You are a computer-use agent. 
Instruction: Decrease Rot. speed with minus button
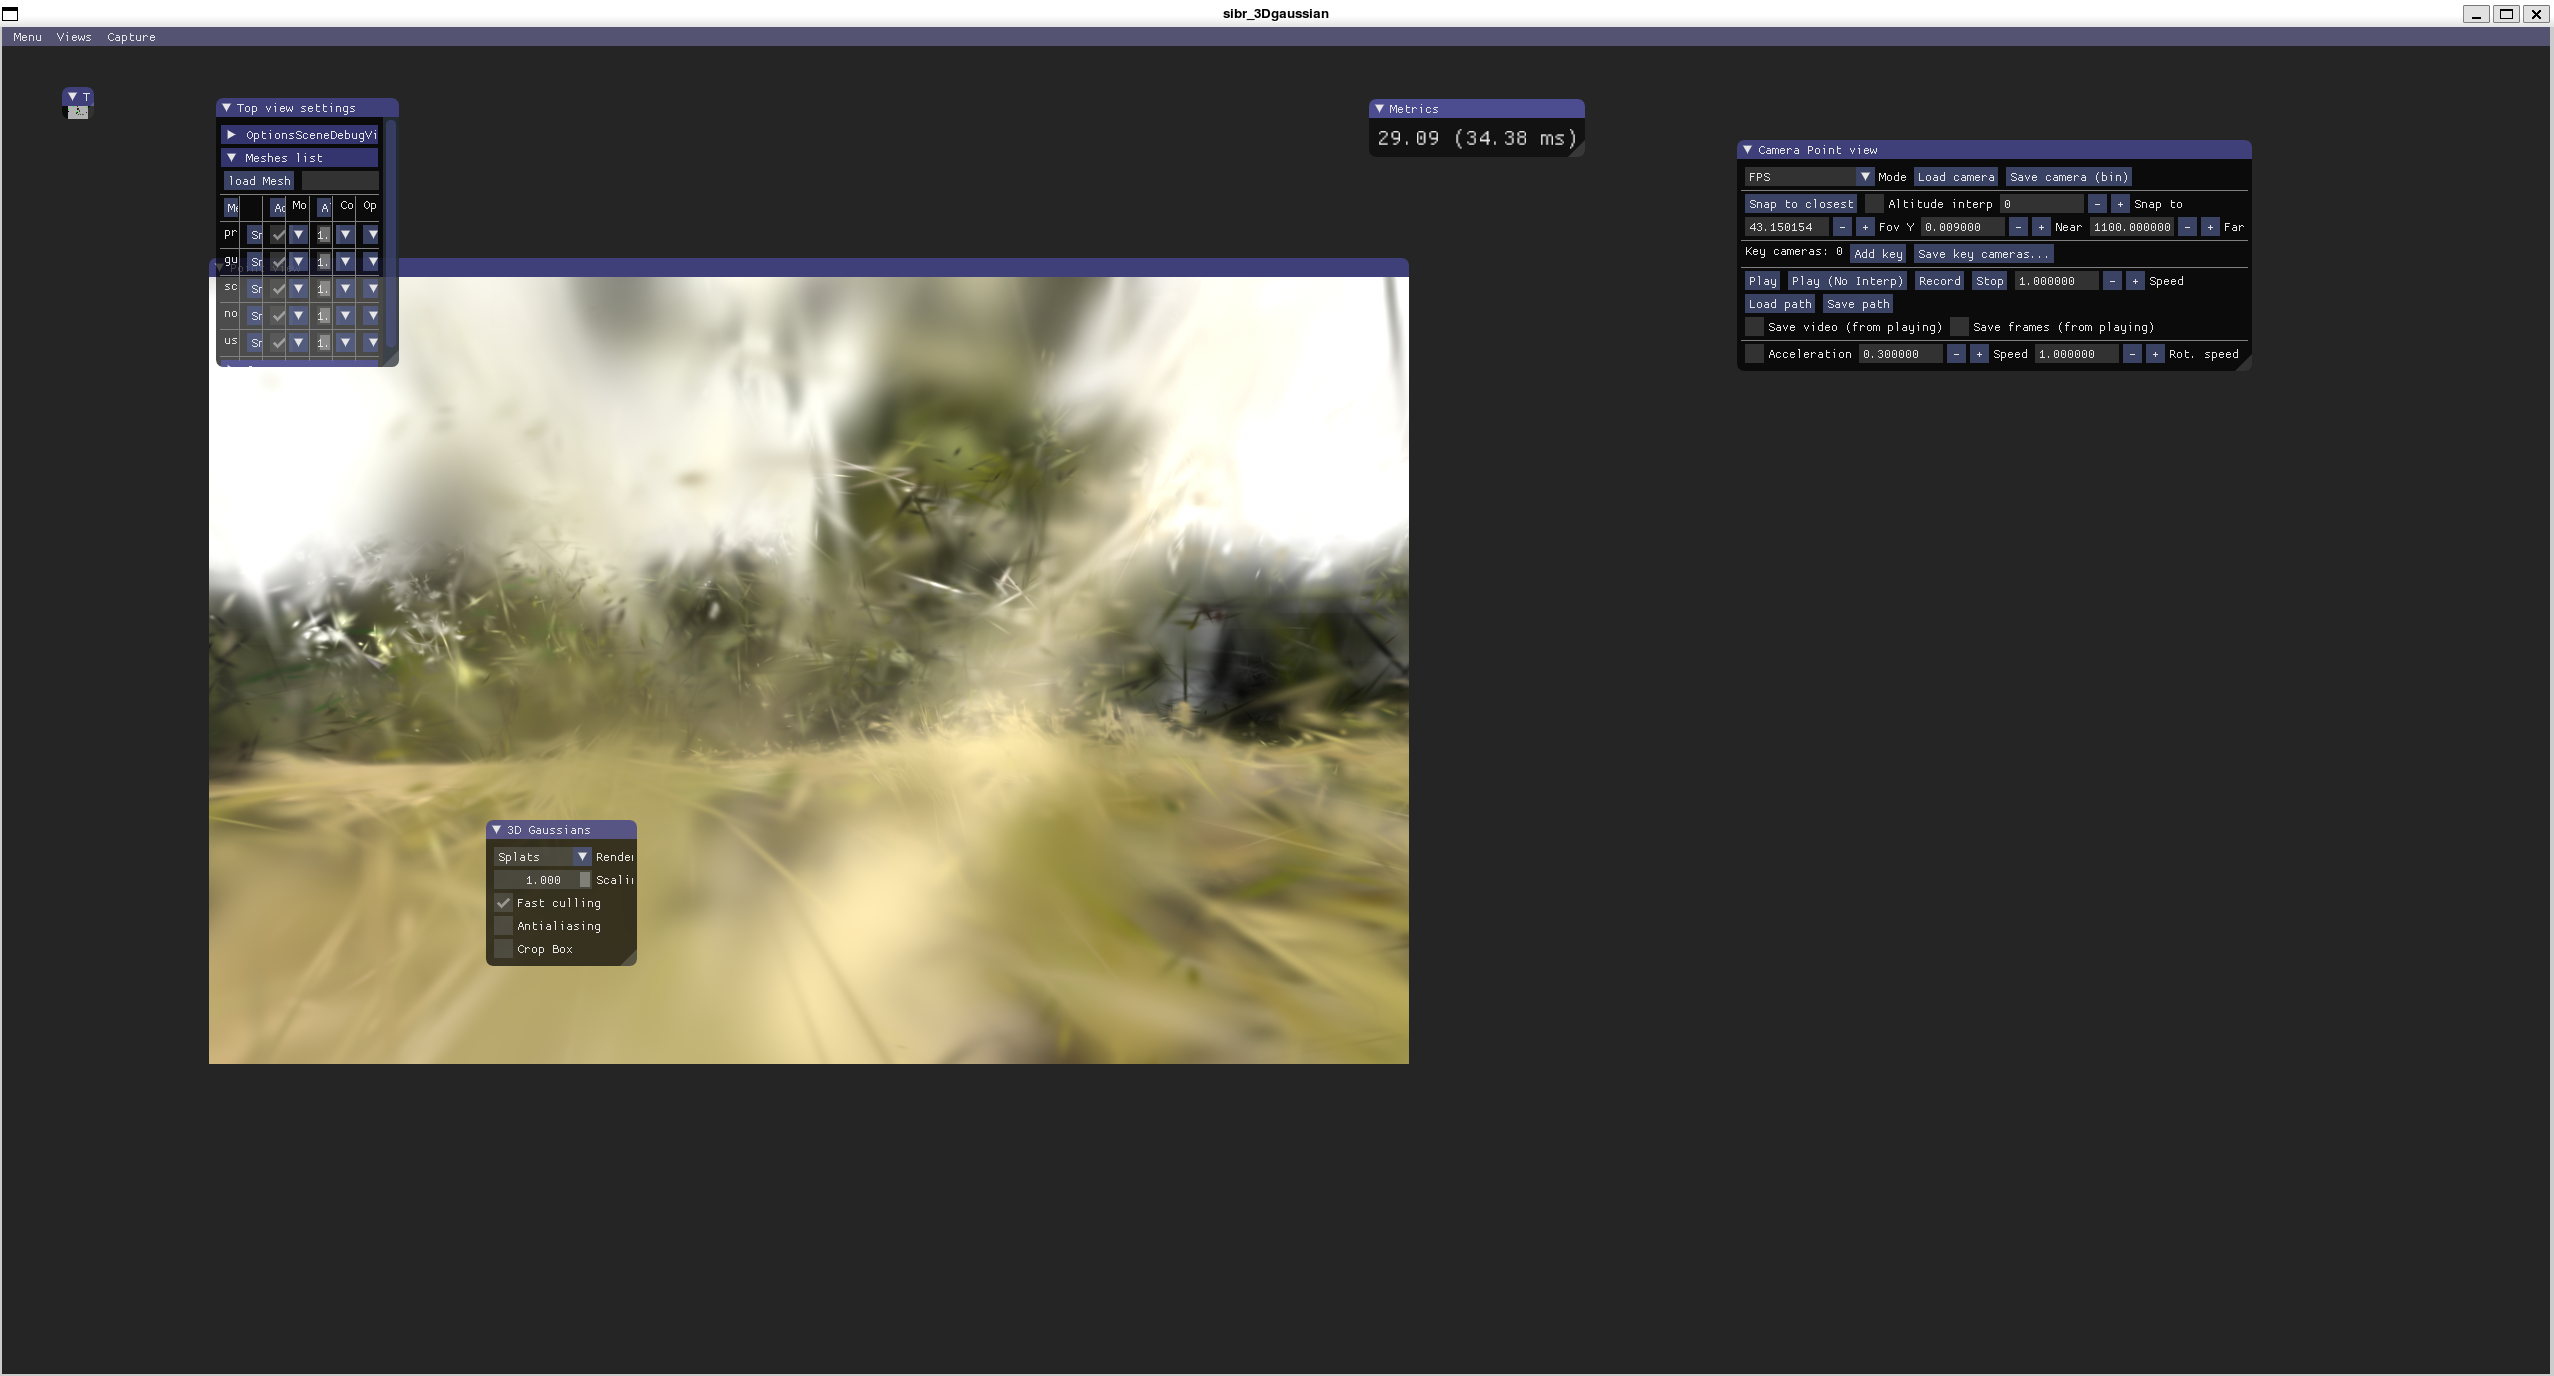tap(2132, 354)
